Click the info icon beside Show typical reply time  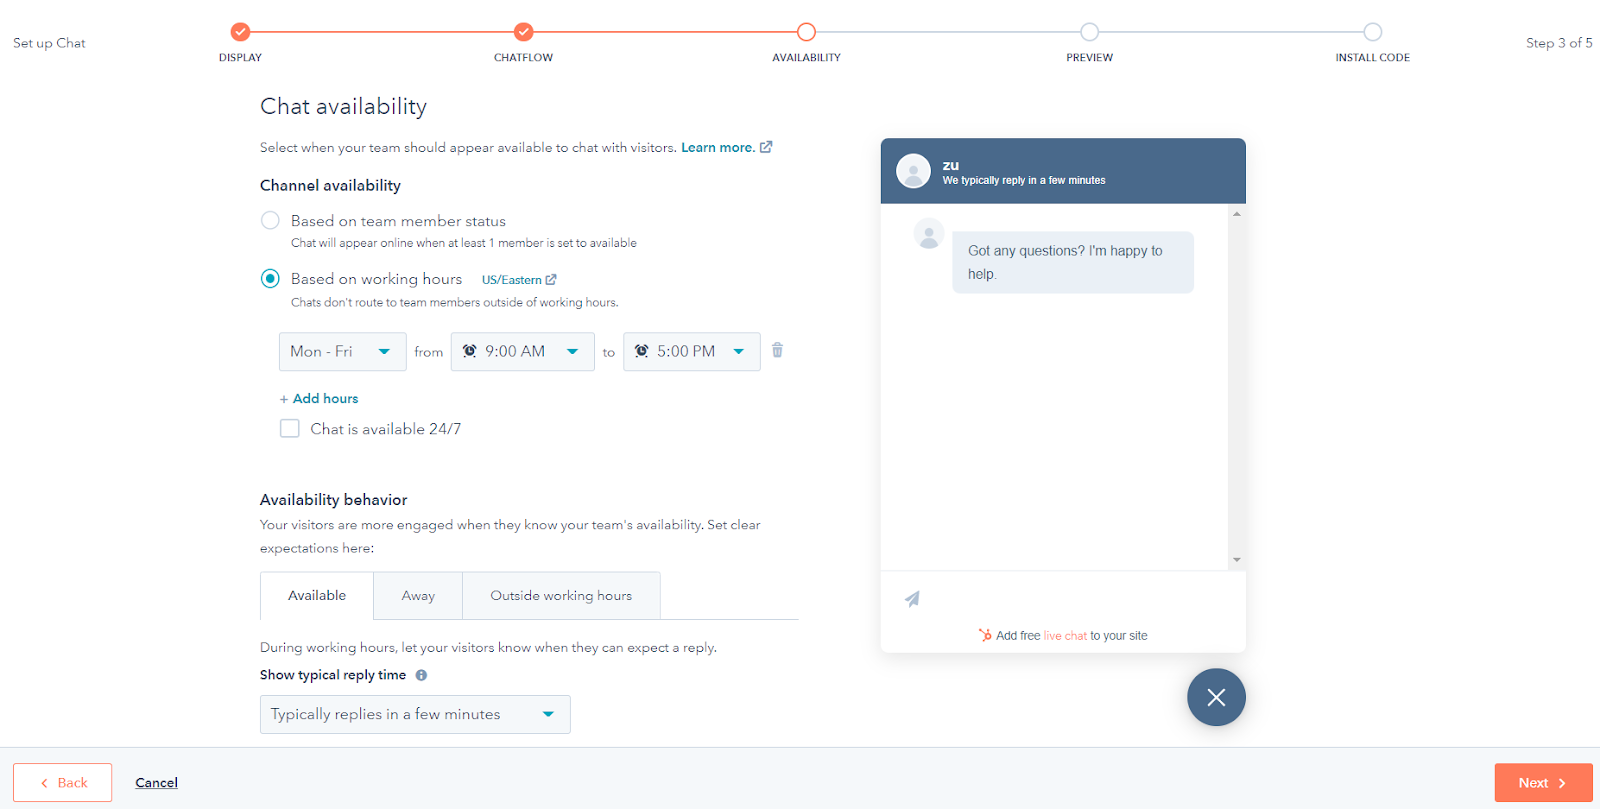tap(421, 675)
